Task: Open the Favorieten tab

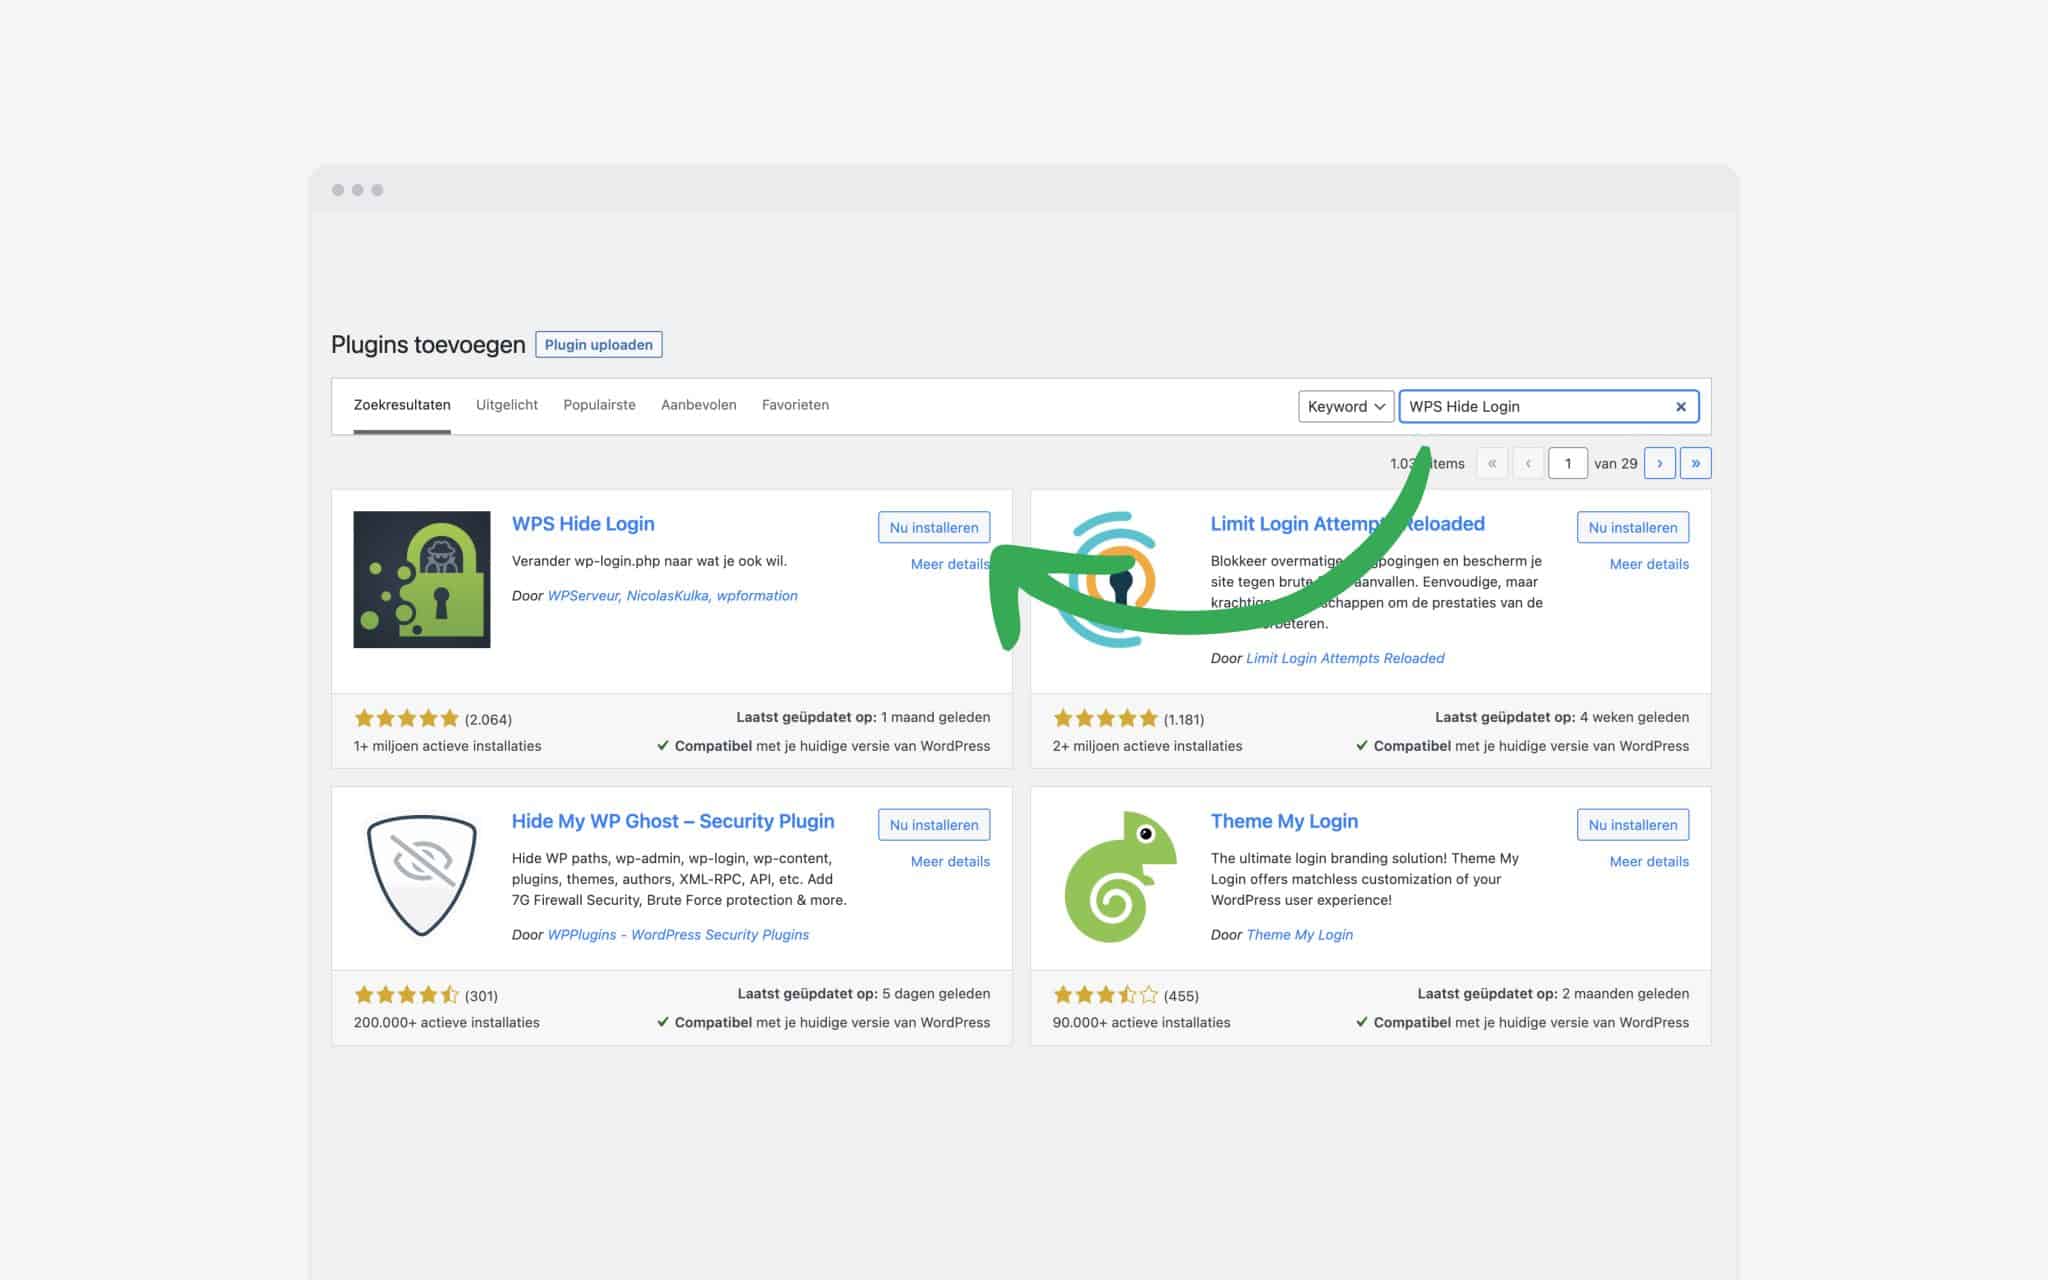Action: pos(795,405)
